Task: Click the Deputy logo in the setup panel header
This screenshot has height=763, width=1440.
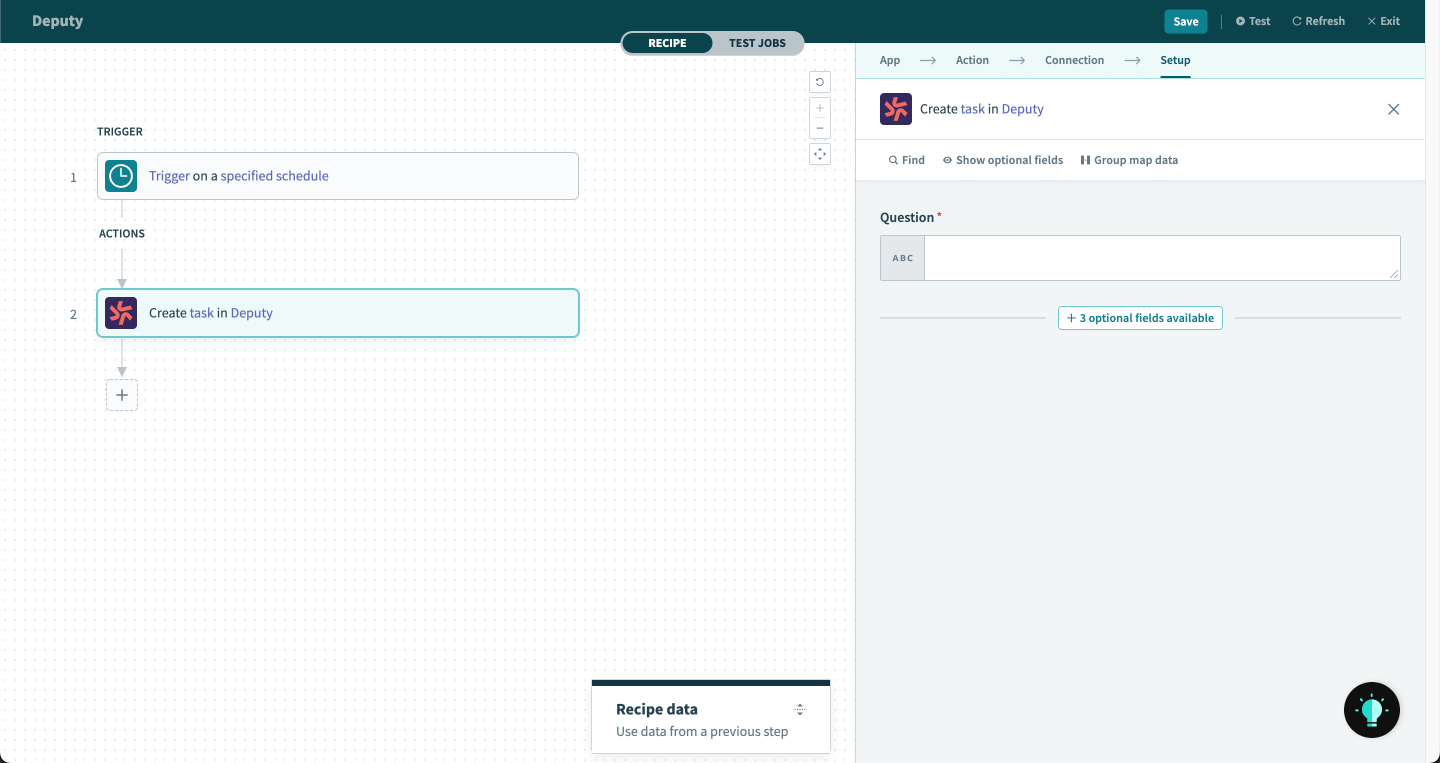Action: pos(895,108)
